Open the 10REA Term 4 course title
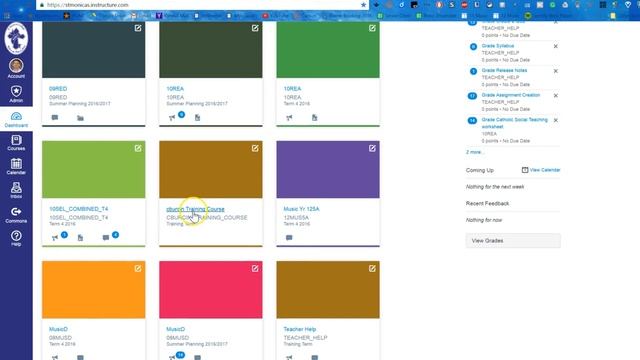 click(x=292, y=89)
